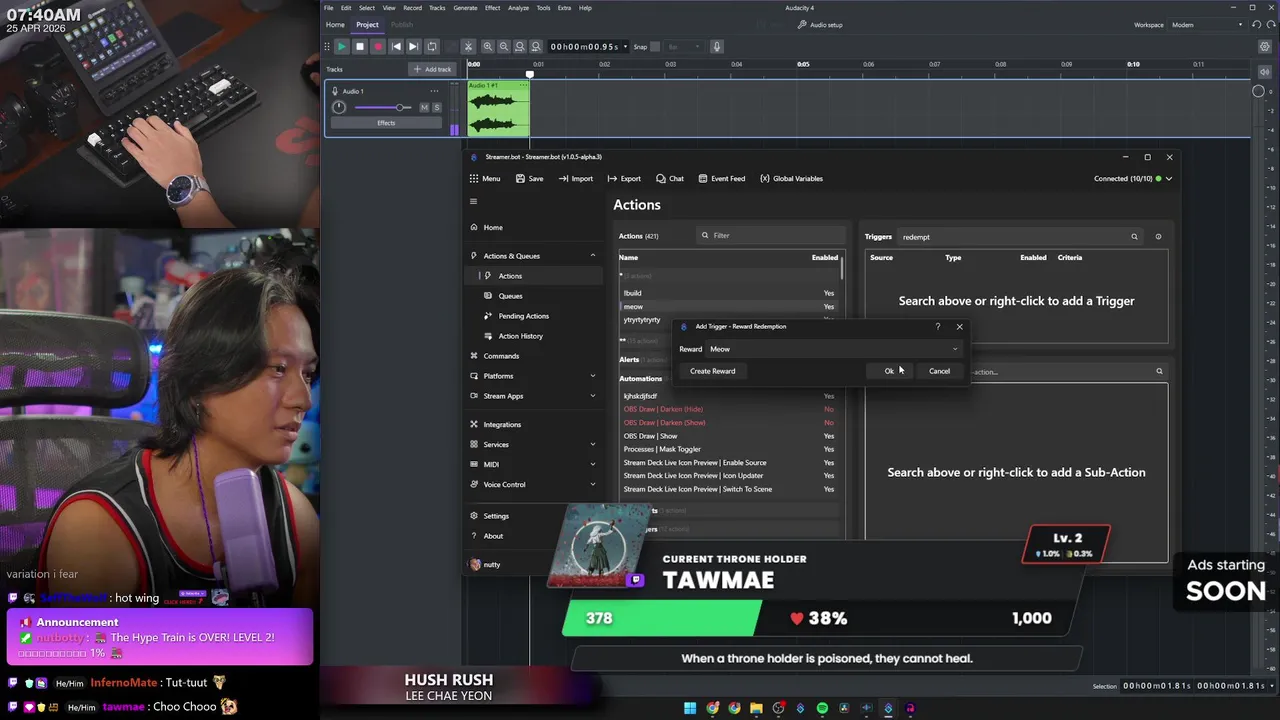
Task: Expand the MIDI section
Action: point(533,464)
